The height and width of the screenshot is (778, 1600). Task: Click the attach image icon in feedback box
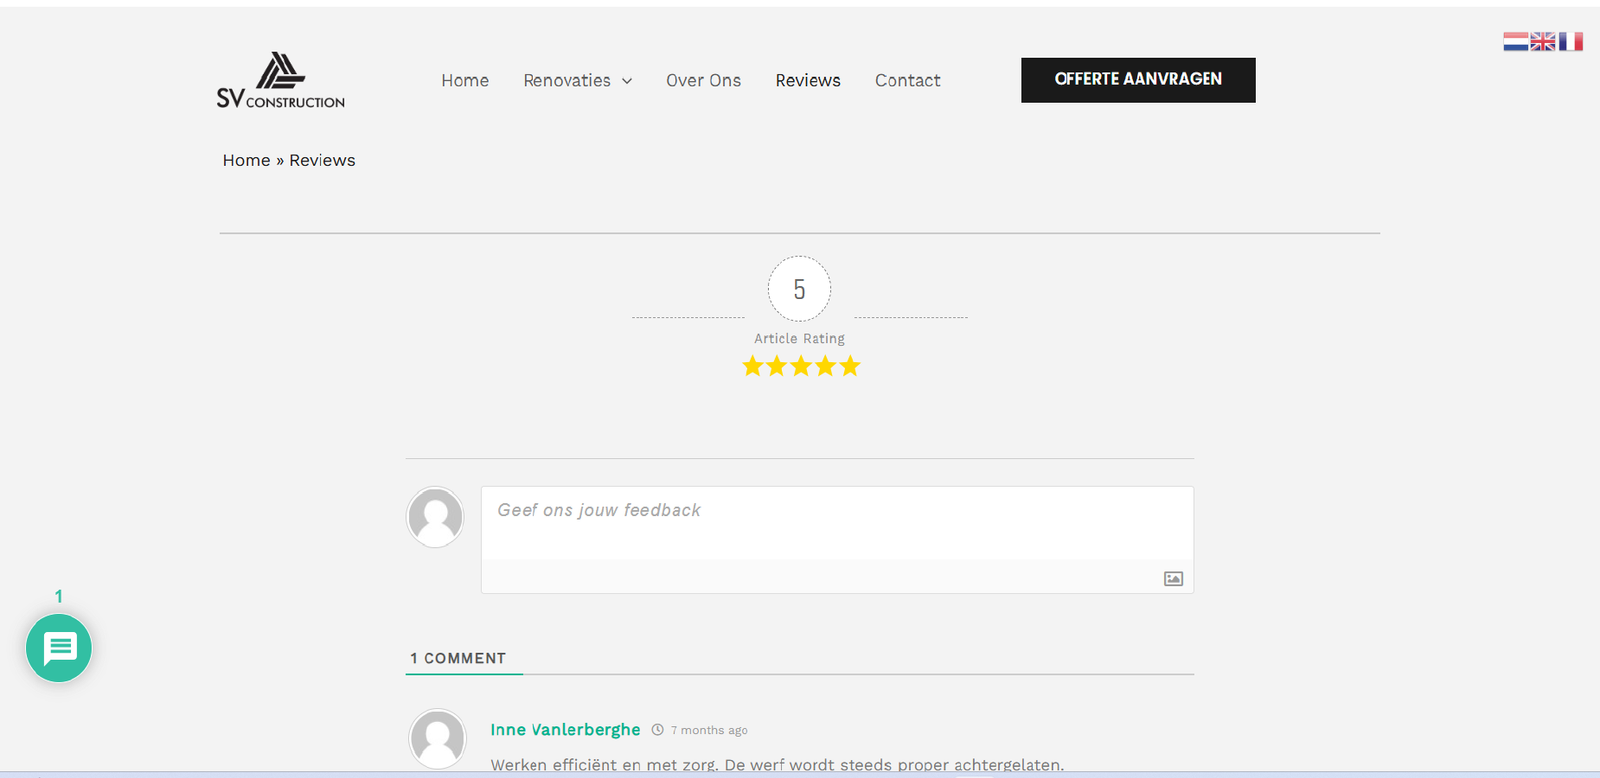1173,579
